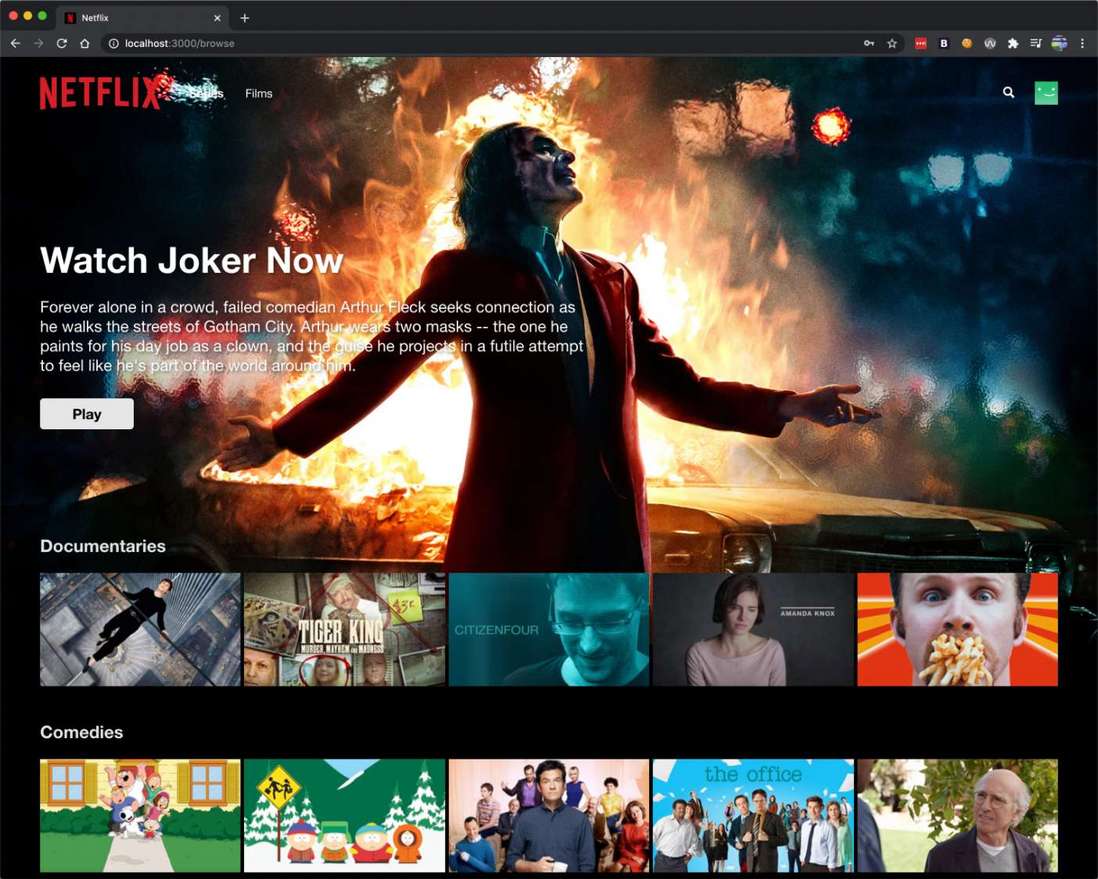
Task: Choose the Amanda Knox thumbnail
Action: (x=753, y=630)
